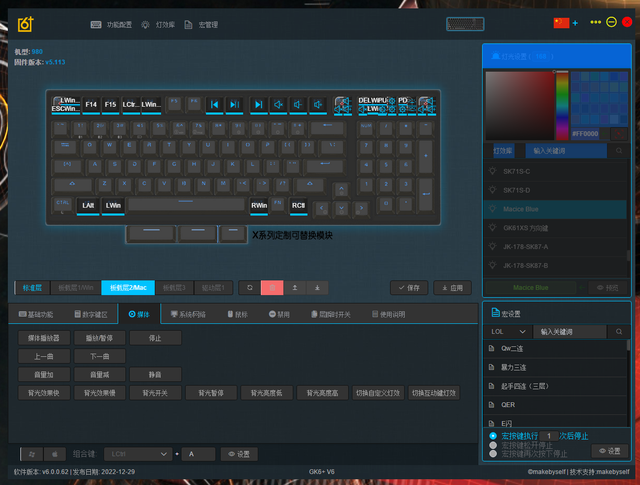Viewport: 640px width, 485px height.
Task: Pick a color in the saturation square
Action: [520, 106]
